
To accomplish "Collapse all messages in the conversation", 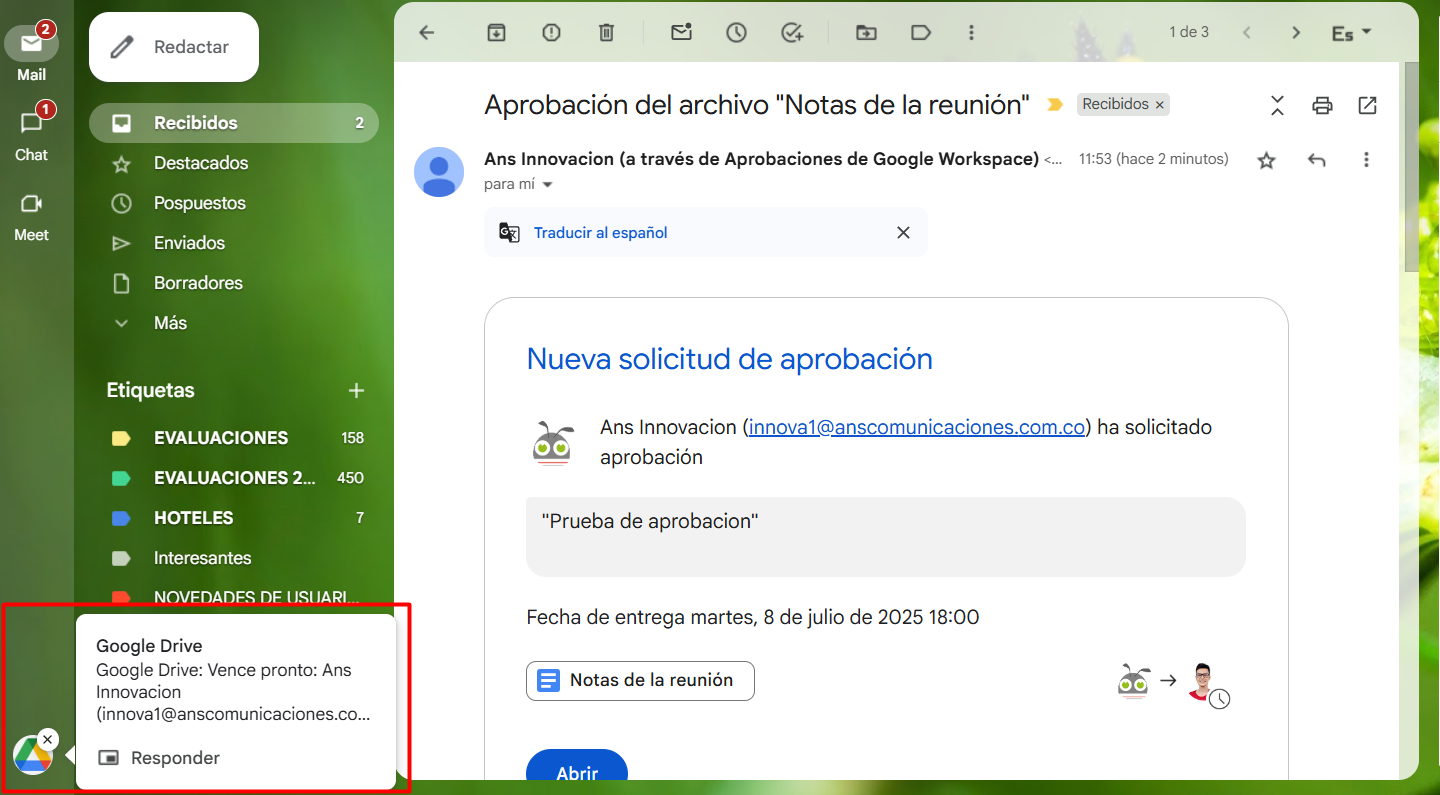I will tap(1277, 105).
